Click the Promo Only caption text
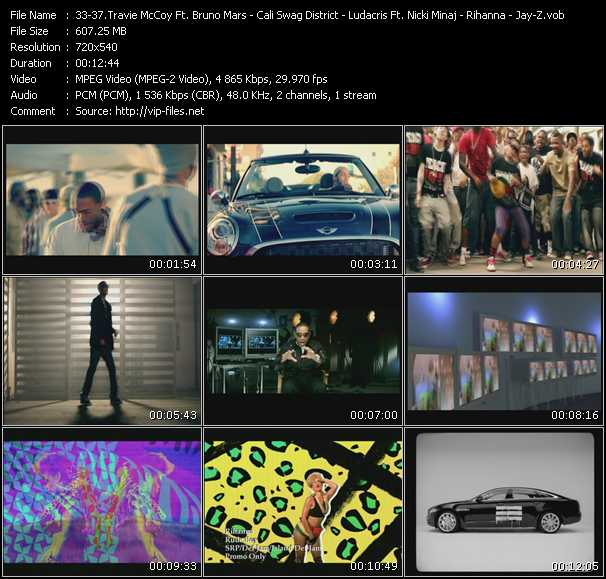 pyautogui.click(x=245, y=557)
